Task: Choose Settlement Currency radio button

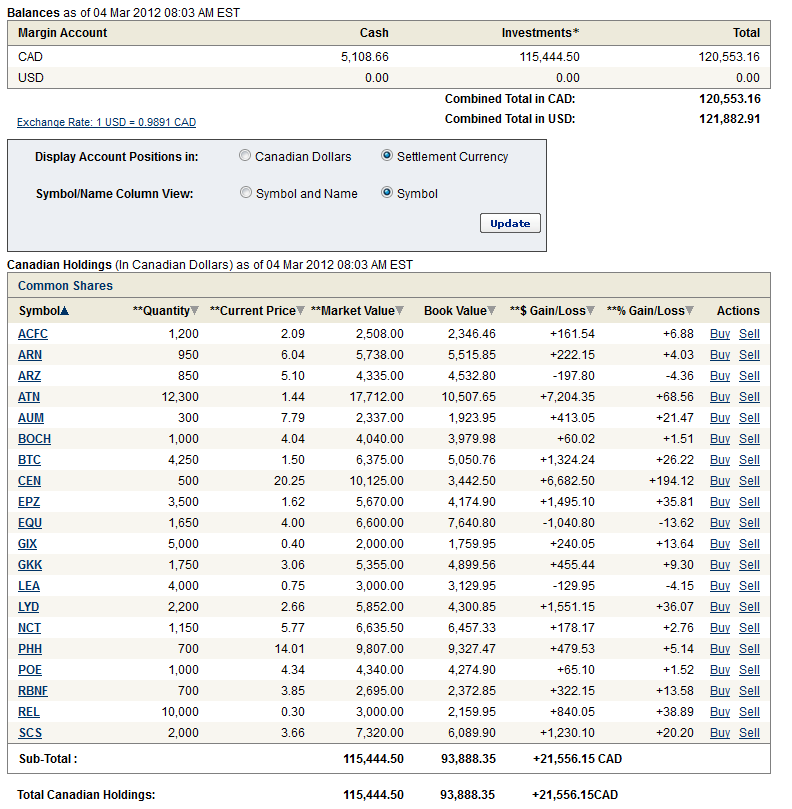Action: coord(387,156)
